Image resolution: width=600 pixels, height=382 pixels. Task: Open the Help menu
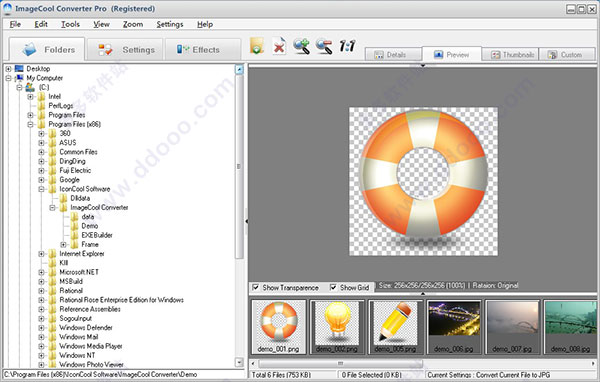(x=205, y=24)
